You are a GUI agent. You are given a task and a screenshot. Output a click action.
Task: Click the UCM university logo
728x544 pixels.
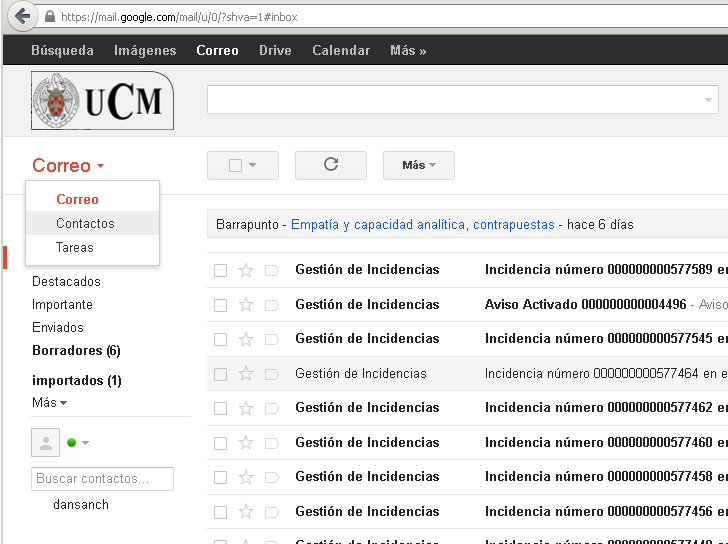coord(103,100)
